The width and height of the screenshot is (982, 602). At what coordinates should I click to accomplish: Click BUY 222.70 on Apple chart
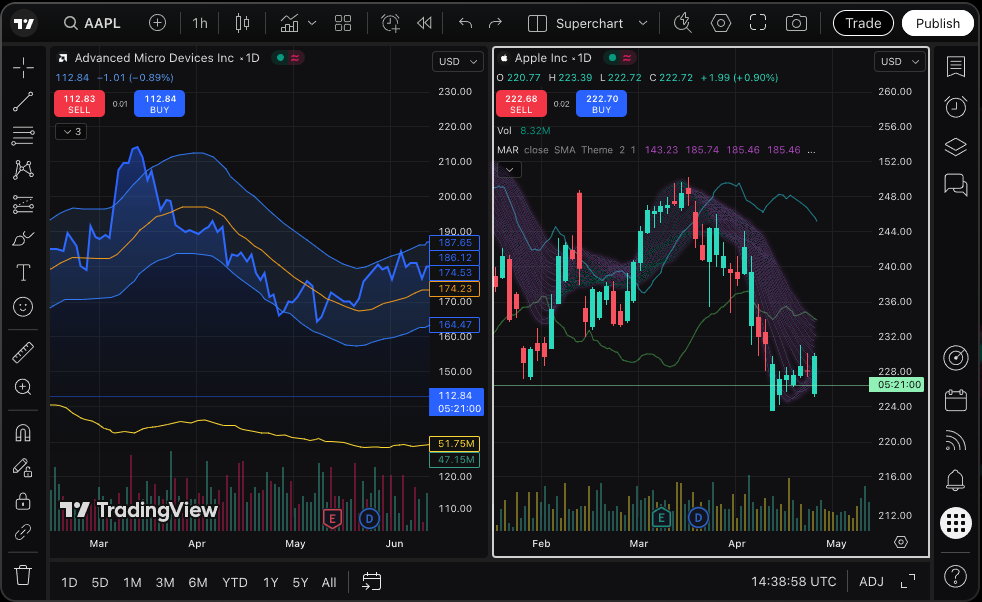coord(602,104)
